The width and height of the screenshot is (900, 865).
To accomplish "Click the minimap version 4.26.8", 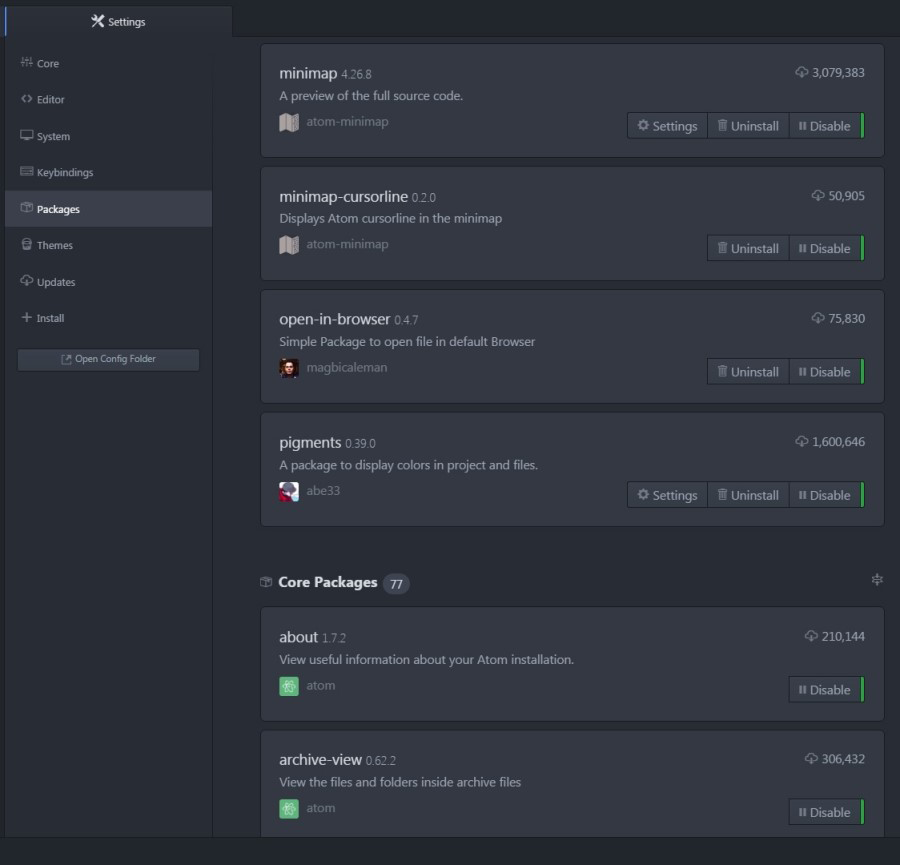I will 356,75.
